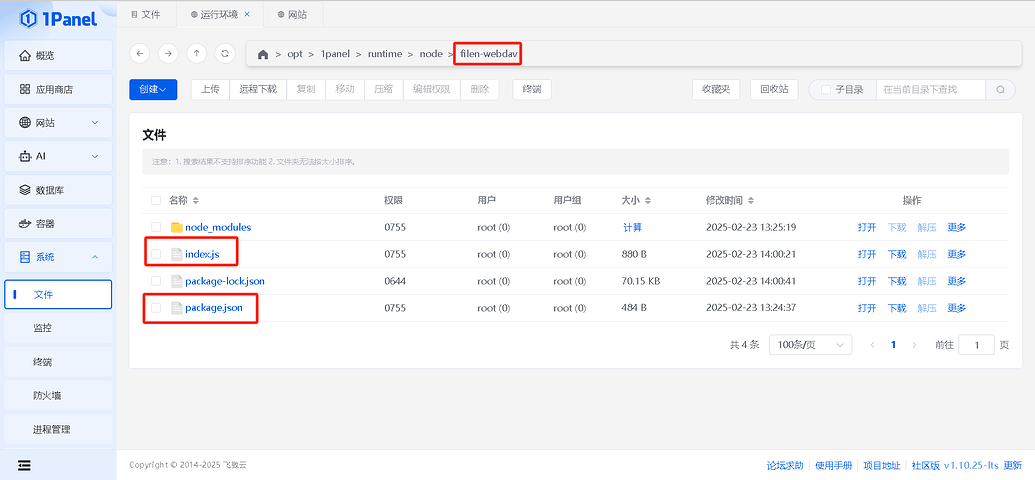Open 更多 menu for package.json
This screenshot has width=1035, height=480.
956,308
